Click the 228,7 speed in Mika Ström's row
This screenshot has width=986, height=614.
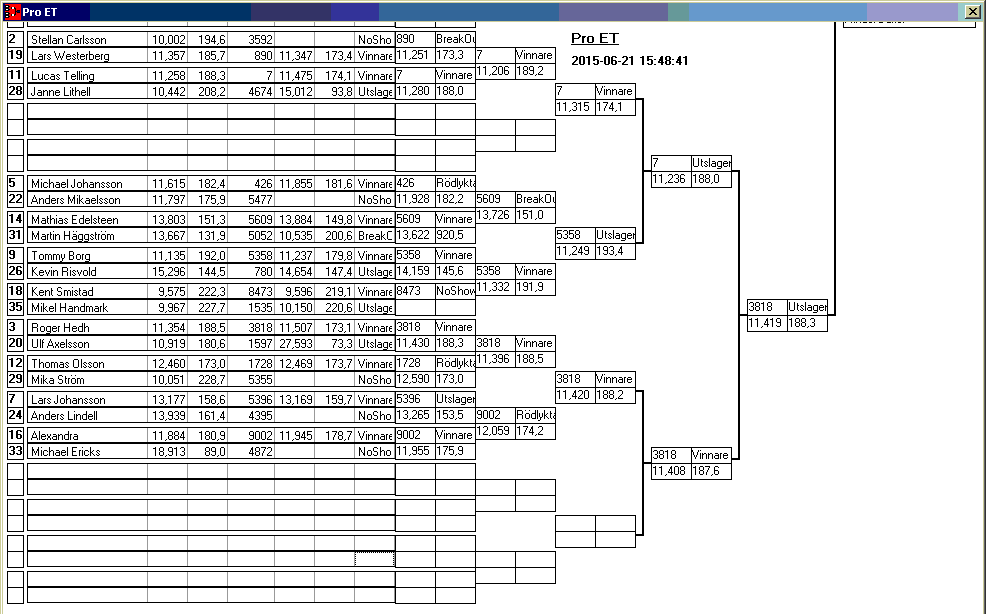pyautogui.click(x=207, y=380)
